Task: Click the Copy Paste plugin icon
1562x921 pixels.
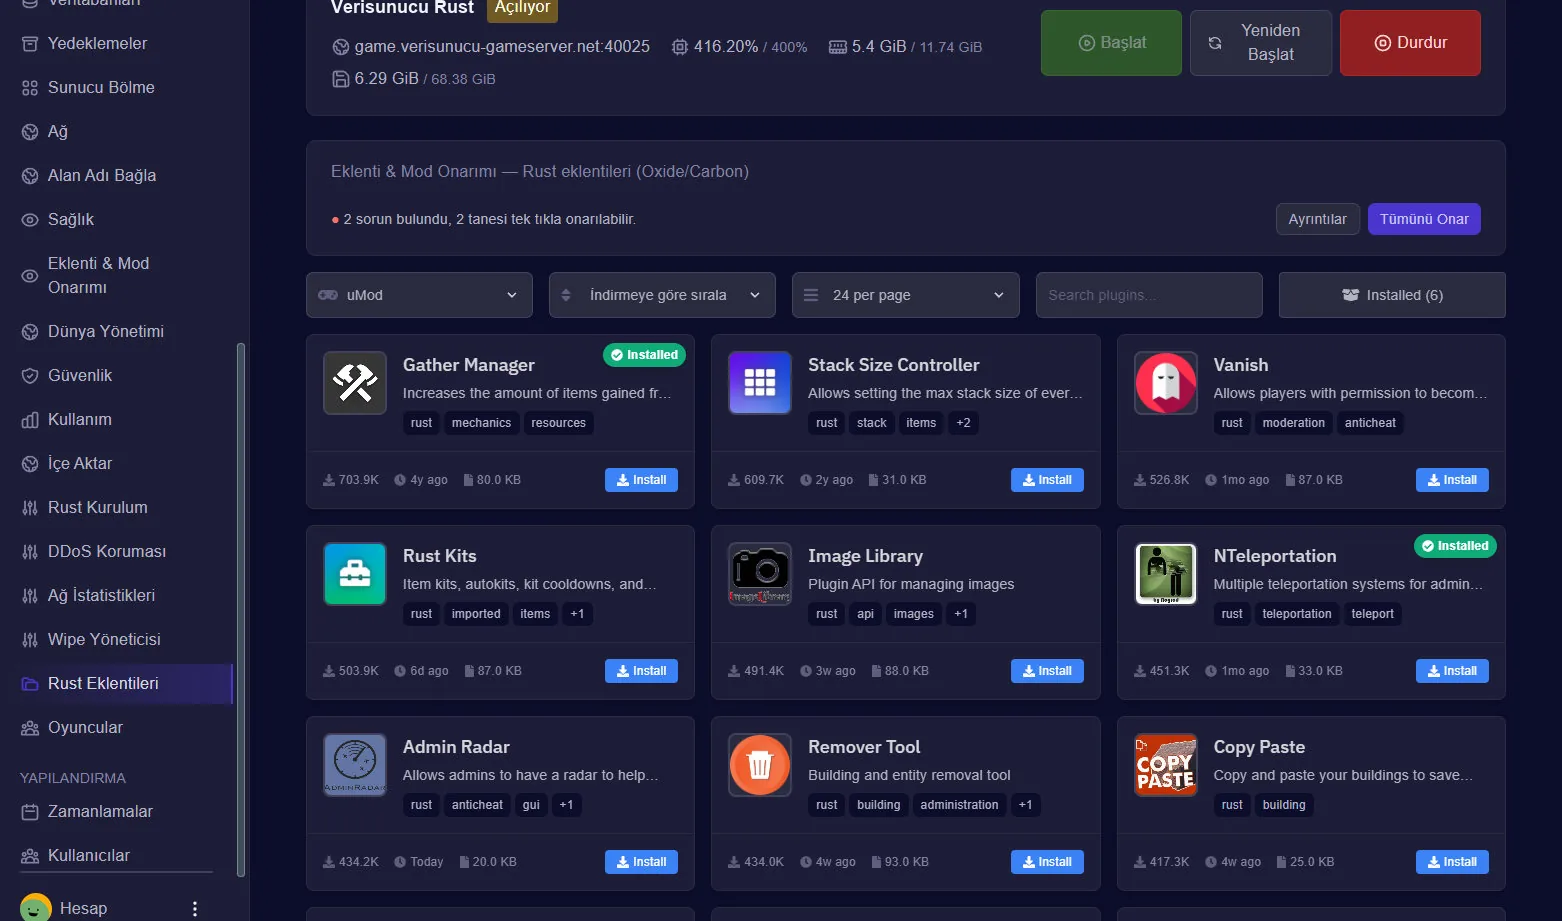Action: (1166, 765)
